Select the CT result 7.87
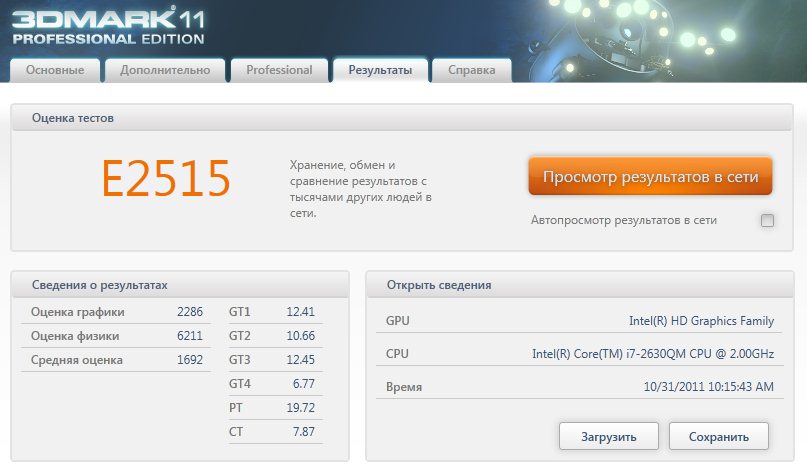Screen dimensions: 807x476 (x=304, y=432)
